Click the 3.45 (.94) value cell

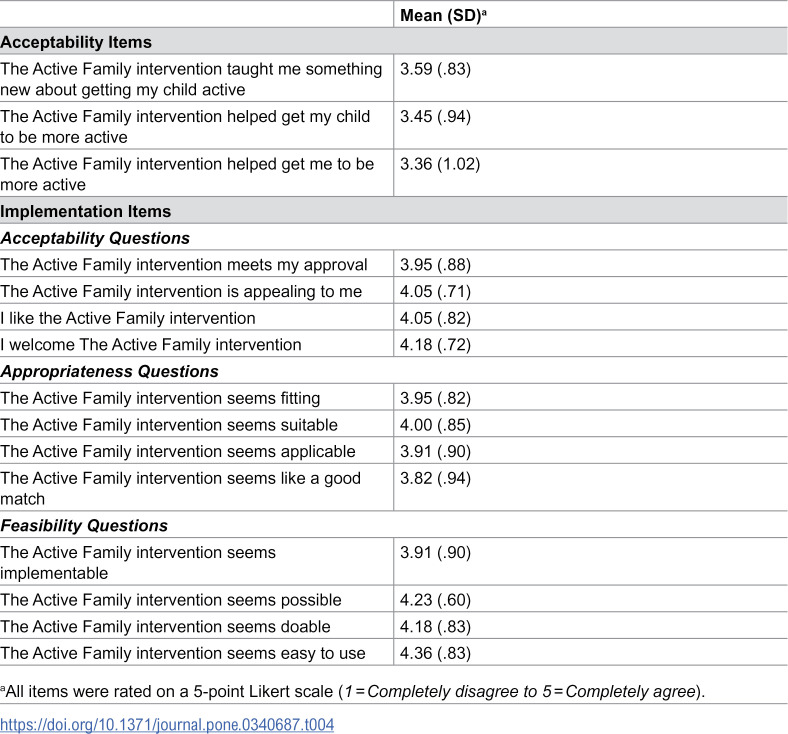(x=435, y=116)
